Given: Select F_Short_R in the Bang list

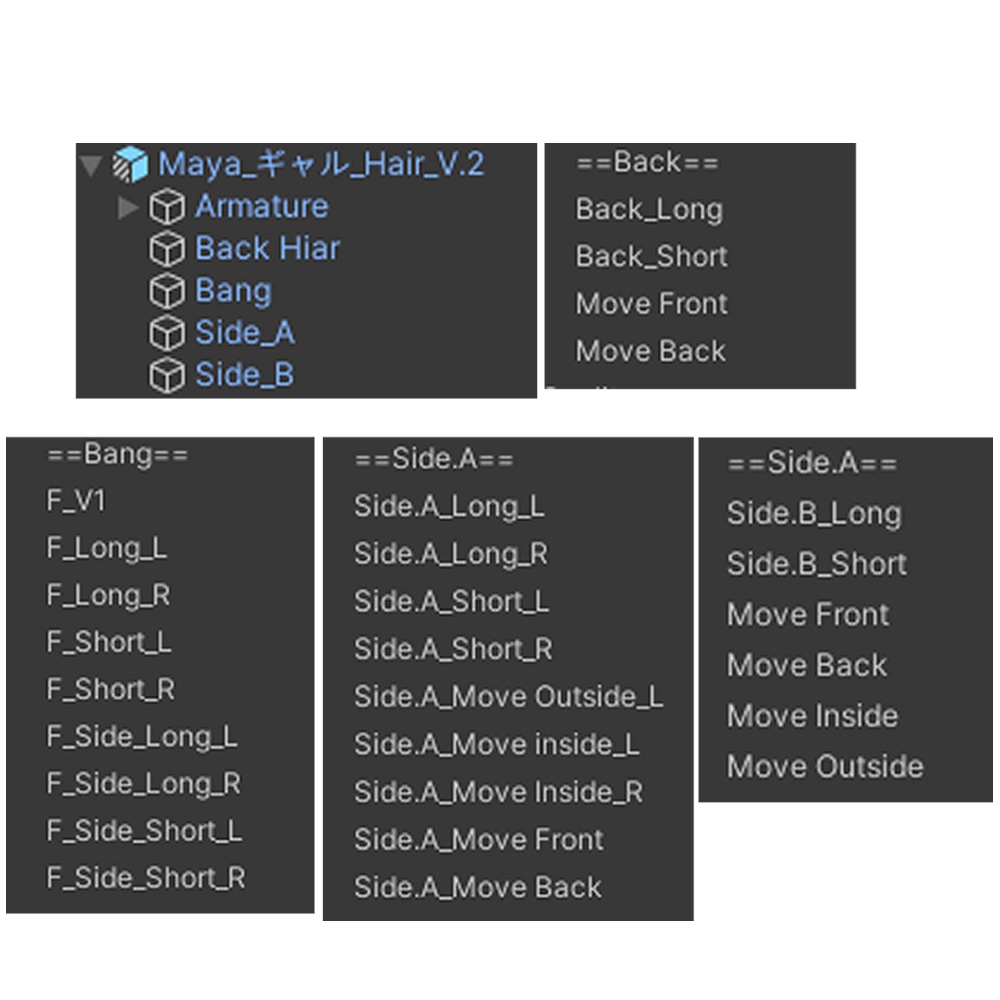Looking at the screenshot, I should (110, 689).
